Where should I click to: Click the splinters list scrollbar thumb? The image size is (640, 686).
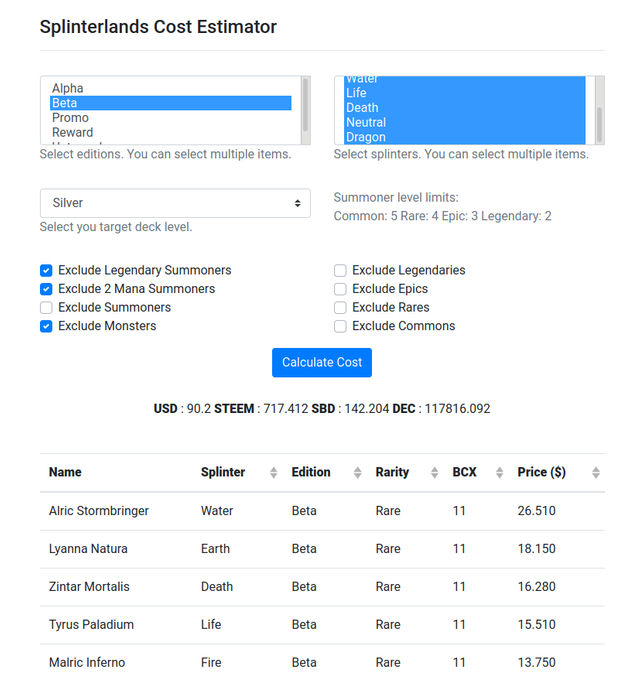click(x=600, y=124)
